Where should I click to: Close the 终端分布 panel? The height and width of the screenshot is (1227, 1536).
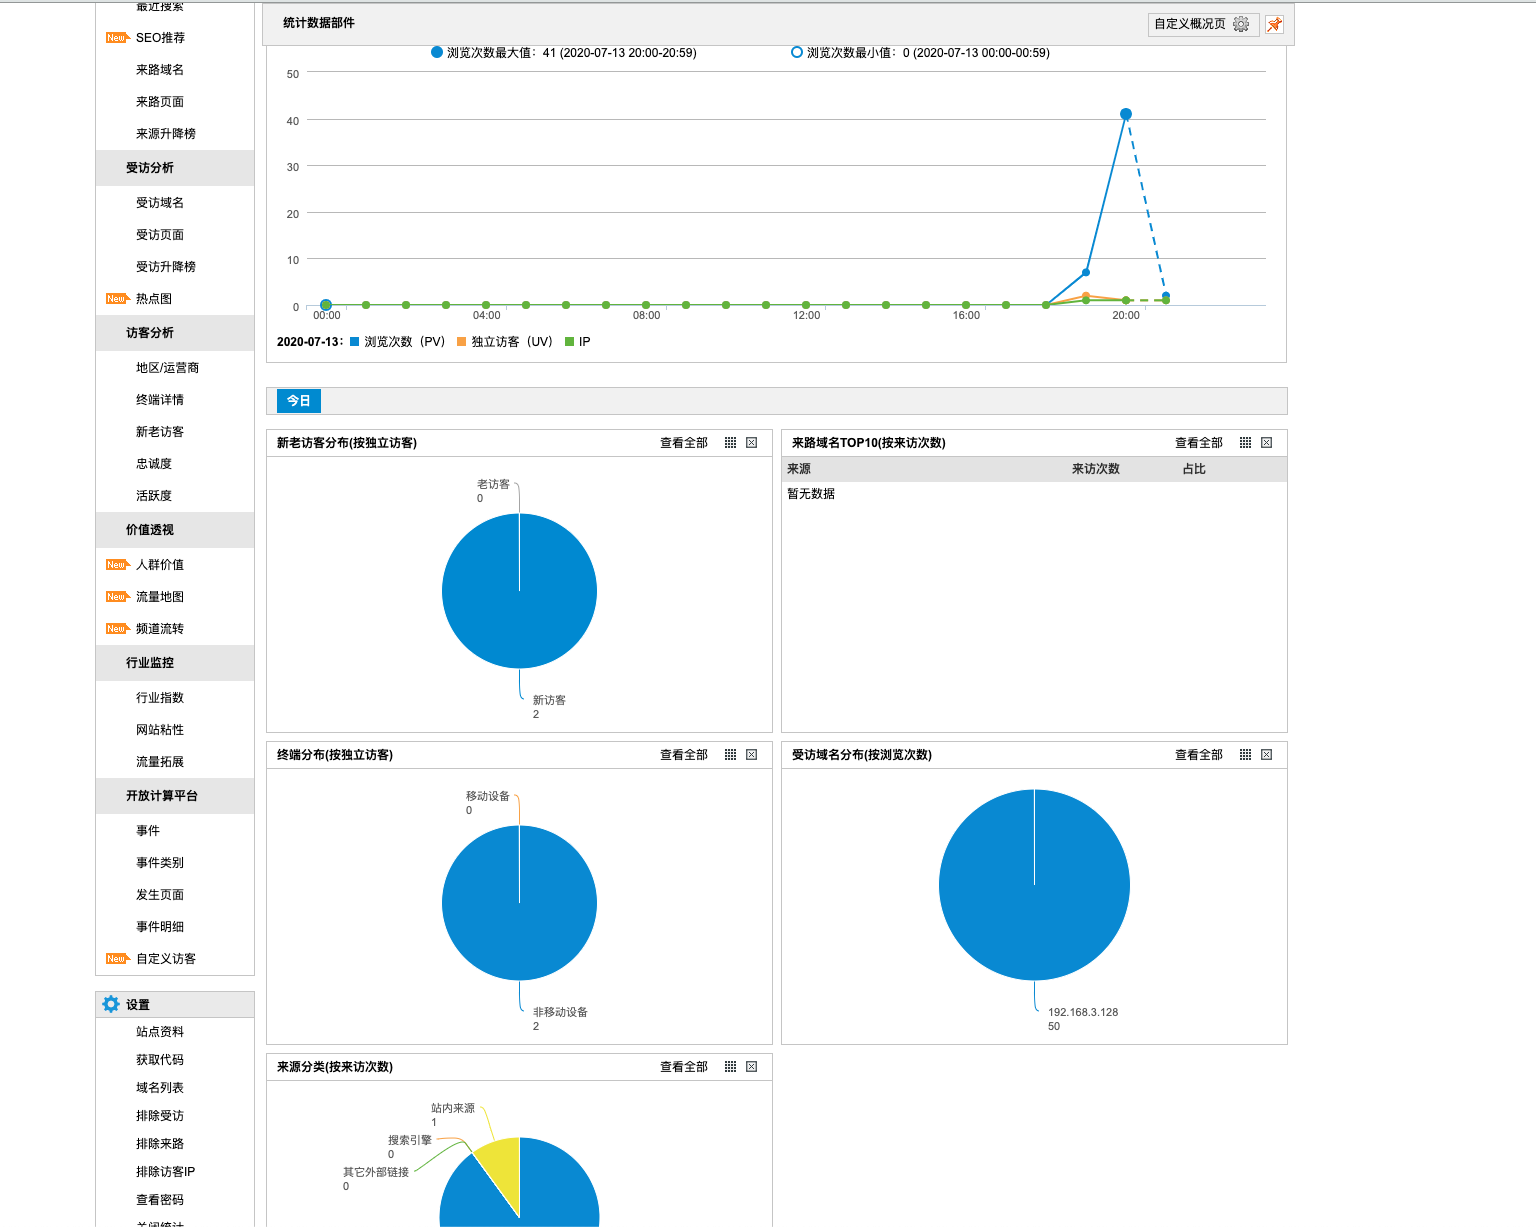pos(752,755)
